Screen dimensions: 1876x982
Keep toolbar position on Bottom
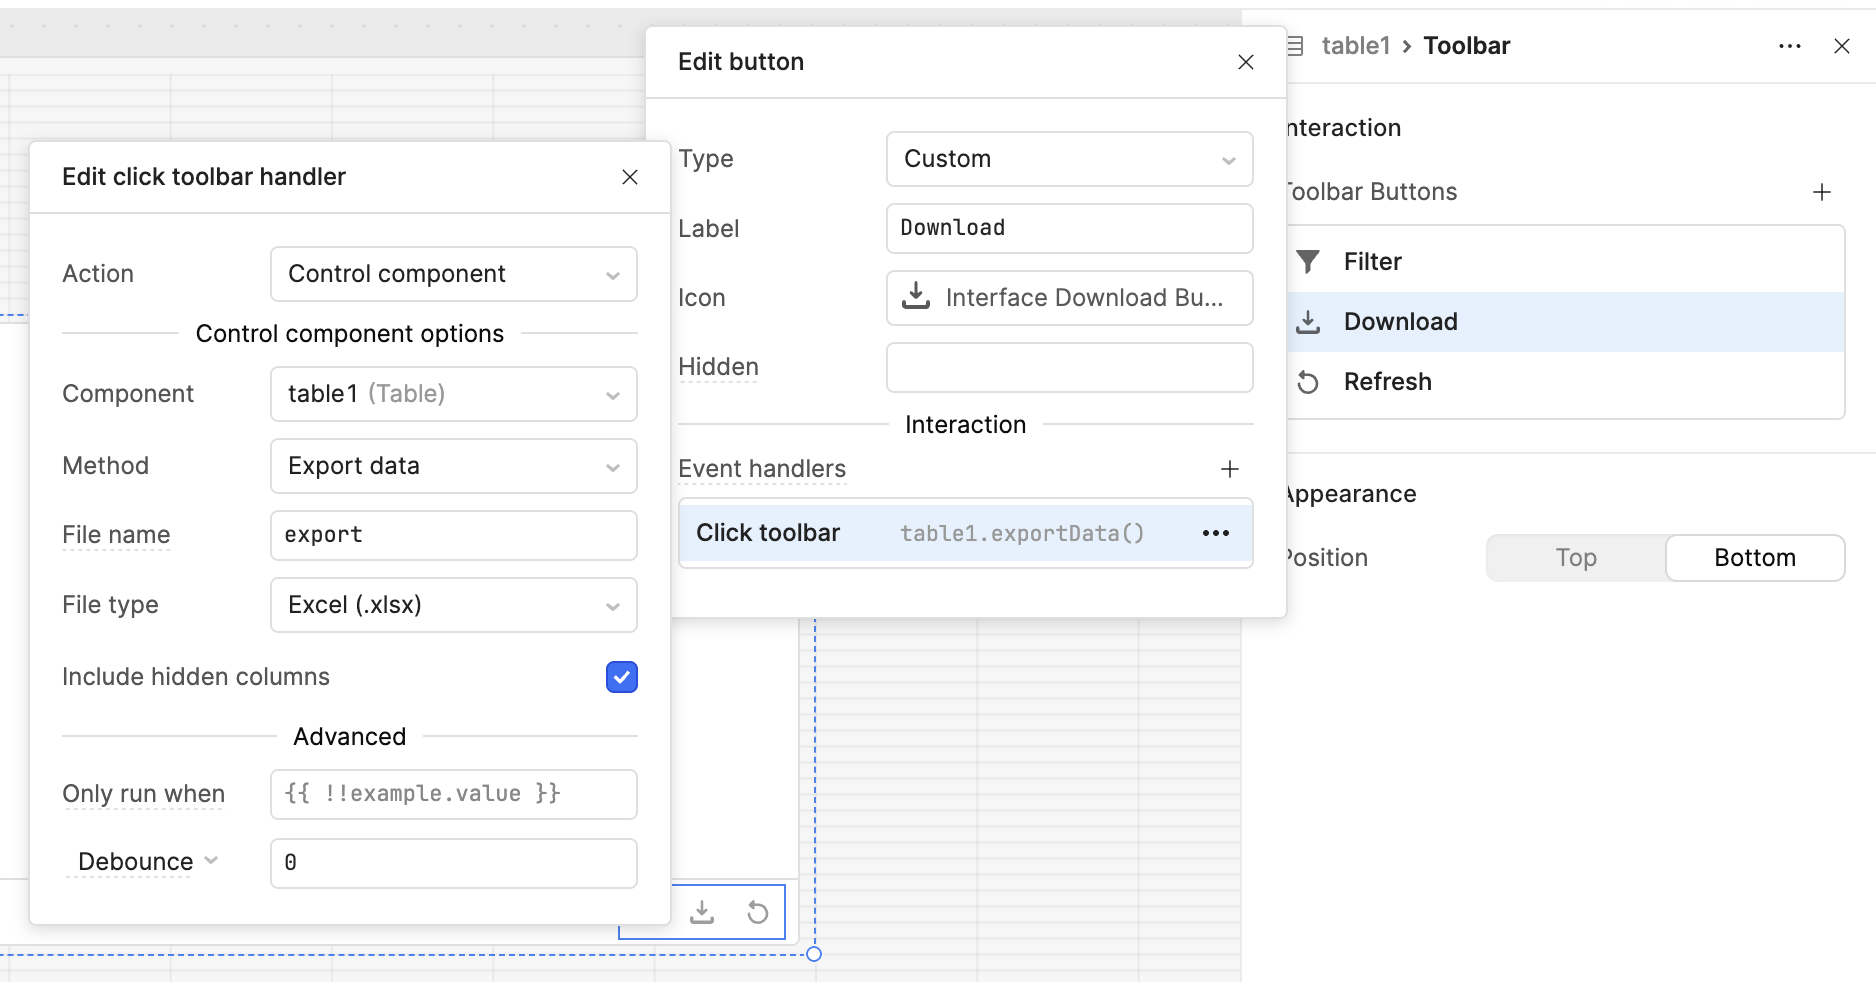click(x=1755, y=557)
